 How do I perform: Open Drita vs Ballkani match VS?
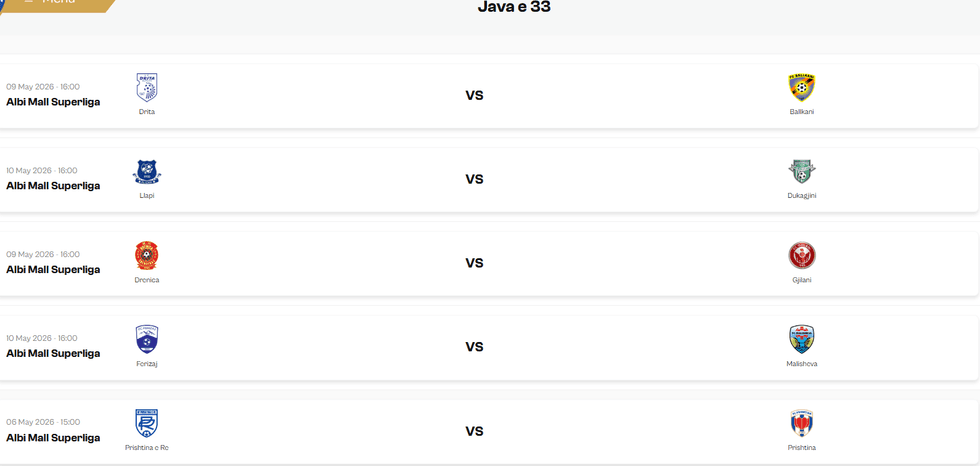[474, 96]
